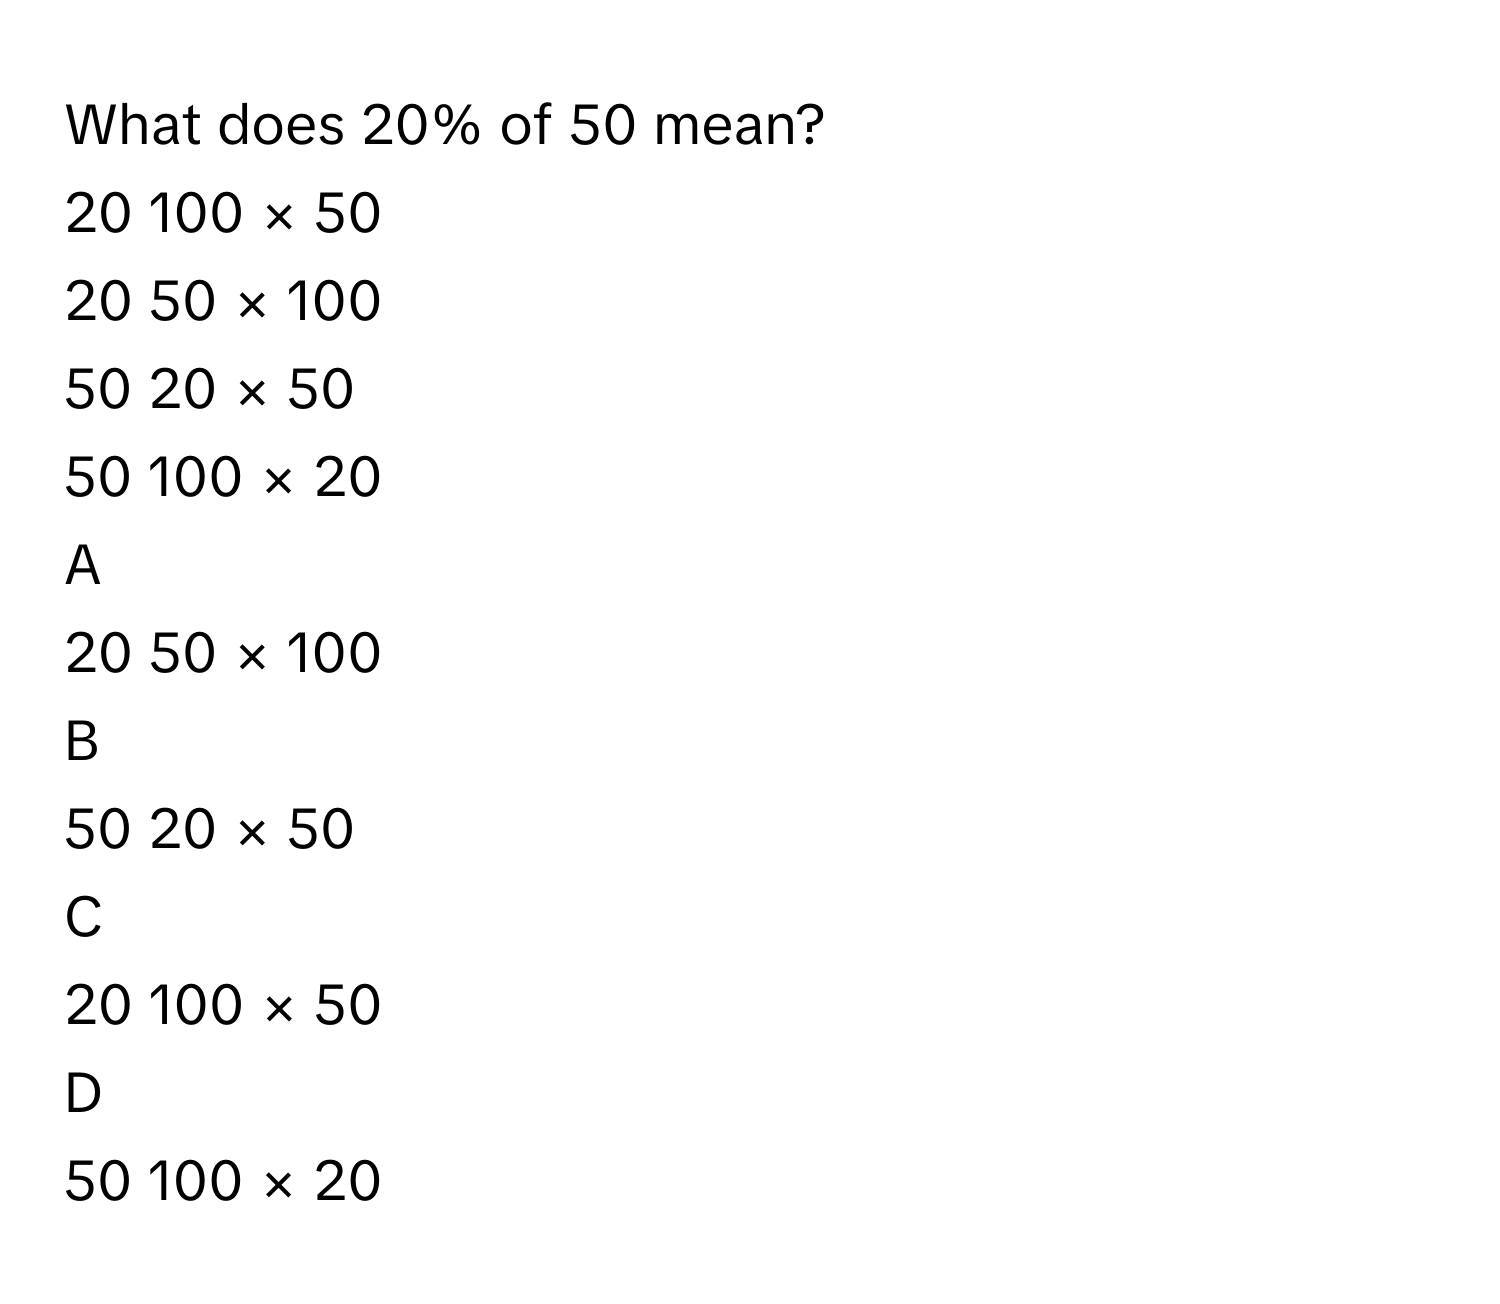The height and width of the screenshot is (1304, 1500).
Task: Click the word "mean?" ending the question
Action: click(x=740, y=126)
